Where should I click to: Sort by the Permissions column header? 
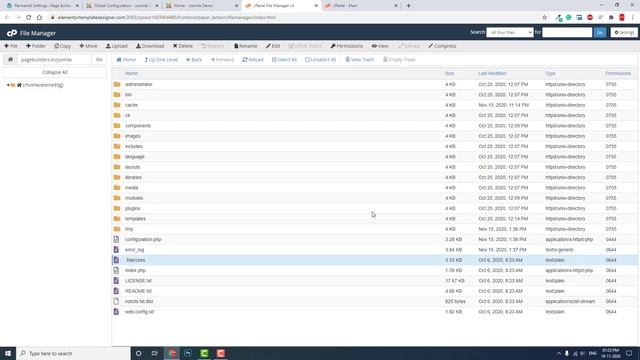(618, 73)
